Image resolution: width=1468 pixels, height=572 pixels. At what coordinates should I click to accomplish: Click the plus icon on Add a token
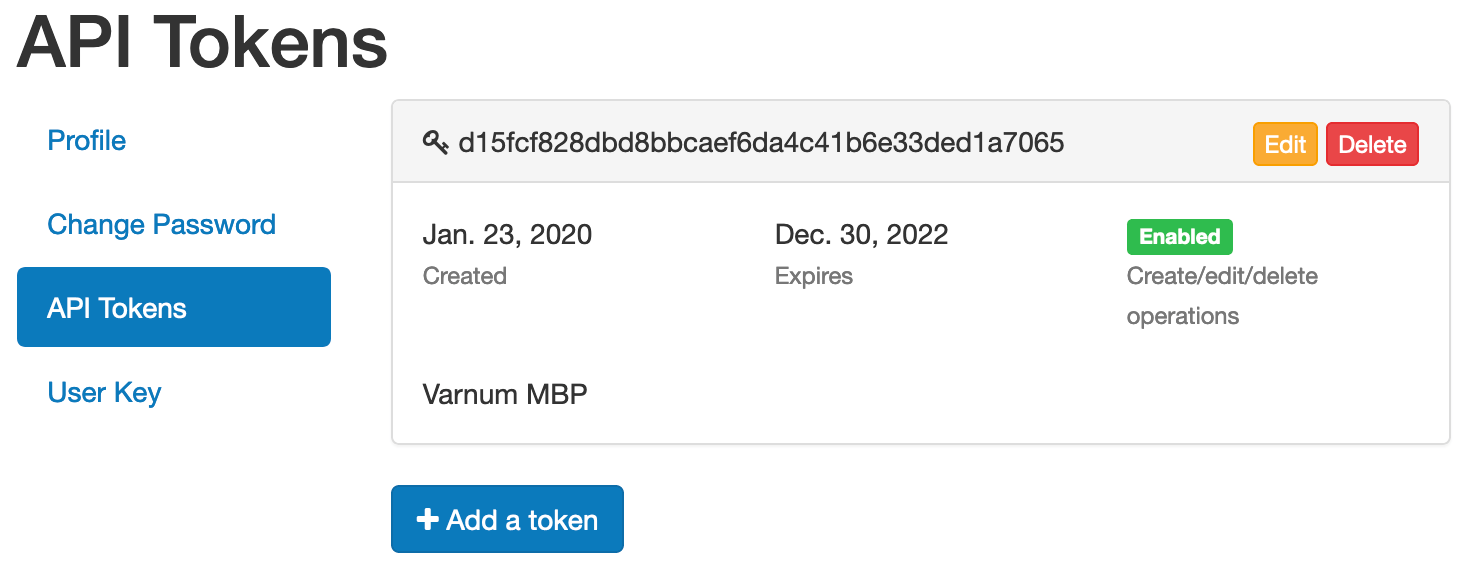point(427,520)
